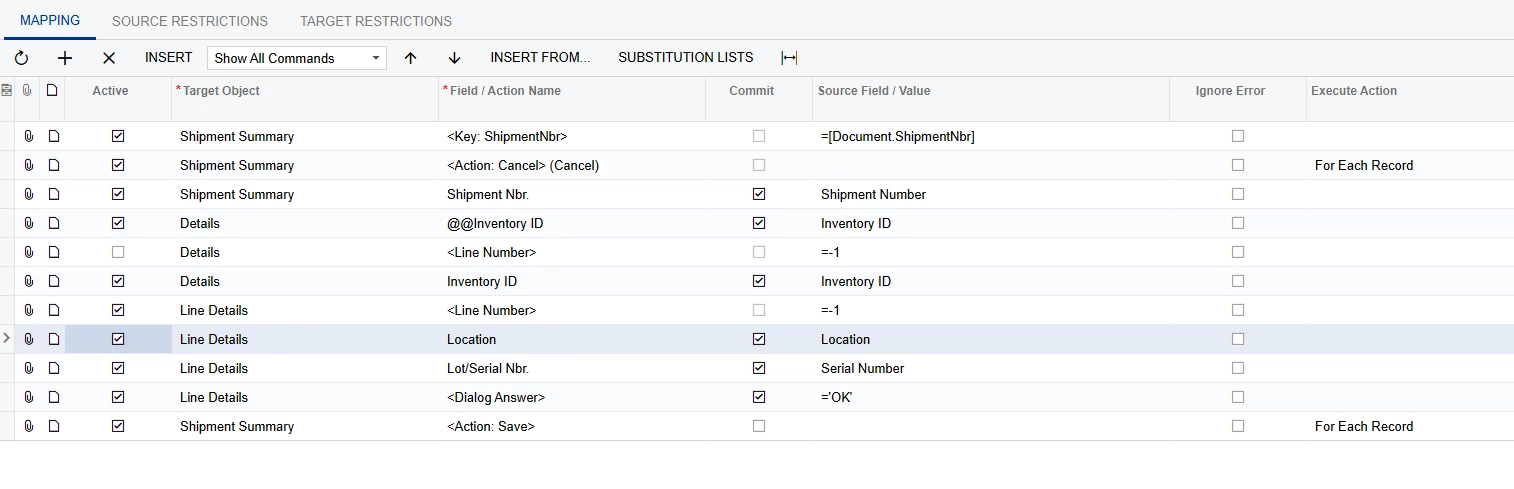The height and width of the screenshot is (489, 1514).
Task: Add a new row with the plus icon
Action: coord(65,58)
